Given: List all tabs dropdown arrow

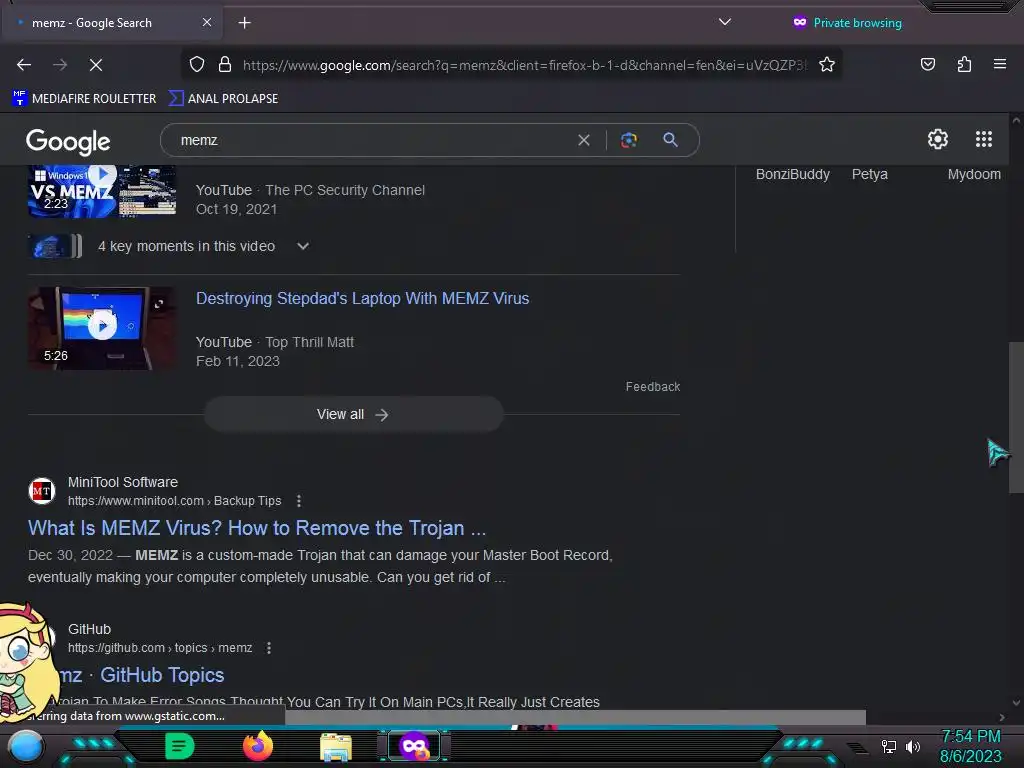Looking at the screenshot, I should (x=724, y=22).
